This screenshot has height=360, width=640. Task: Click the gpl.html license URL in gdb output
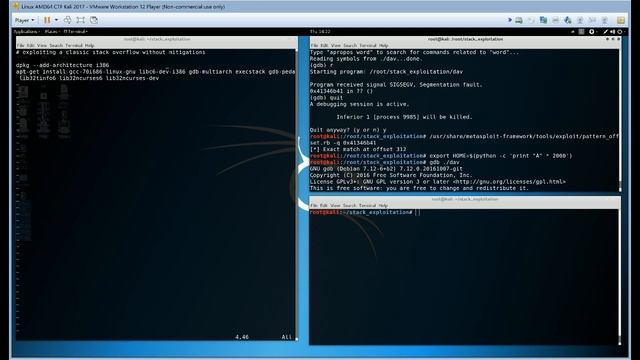coord(509,182)
